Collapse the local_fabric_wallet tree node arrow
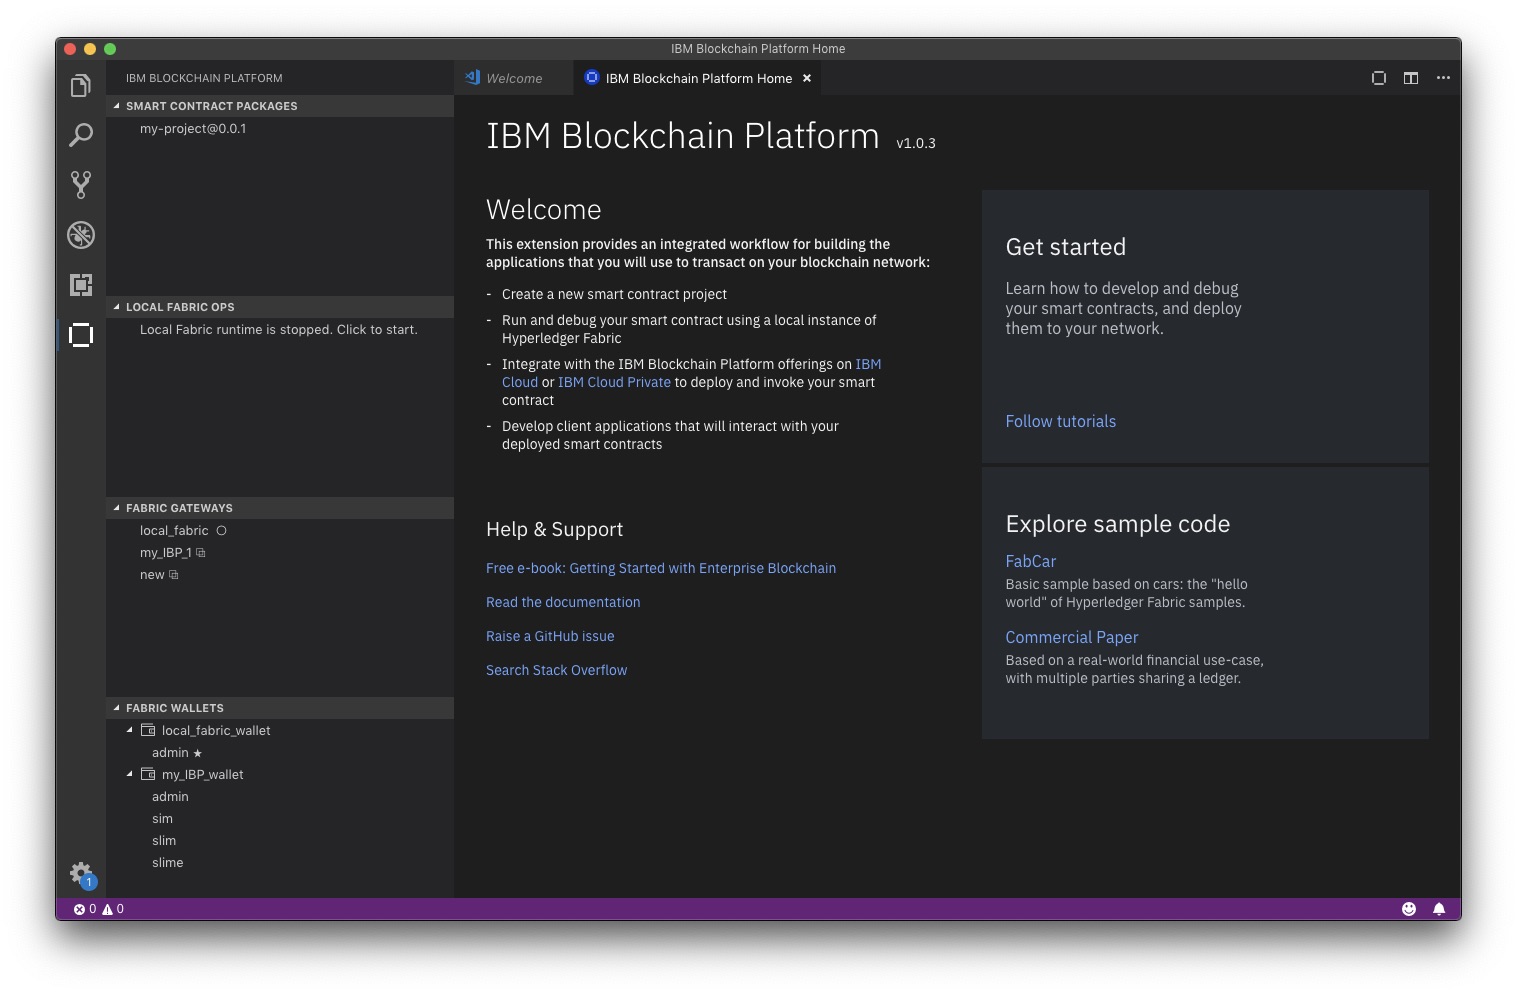Viewport: 1517px width, 994px height. point(130,730)
